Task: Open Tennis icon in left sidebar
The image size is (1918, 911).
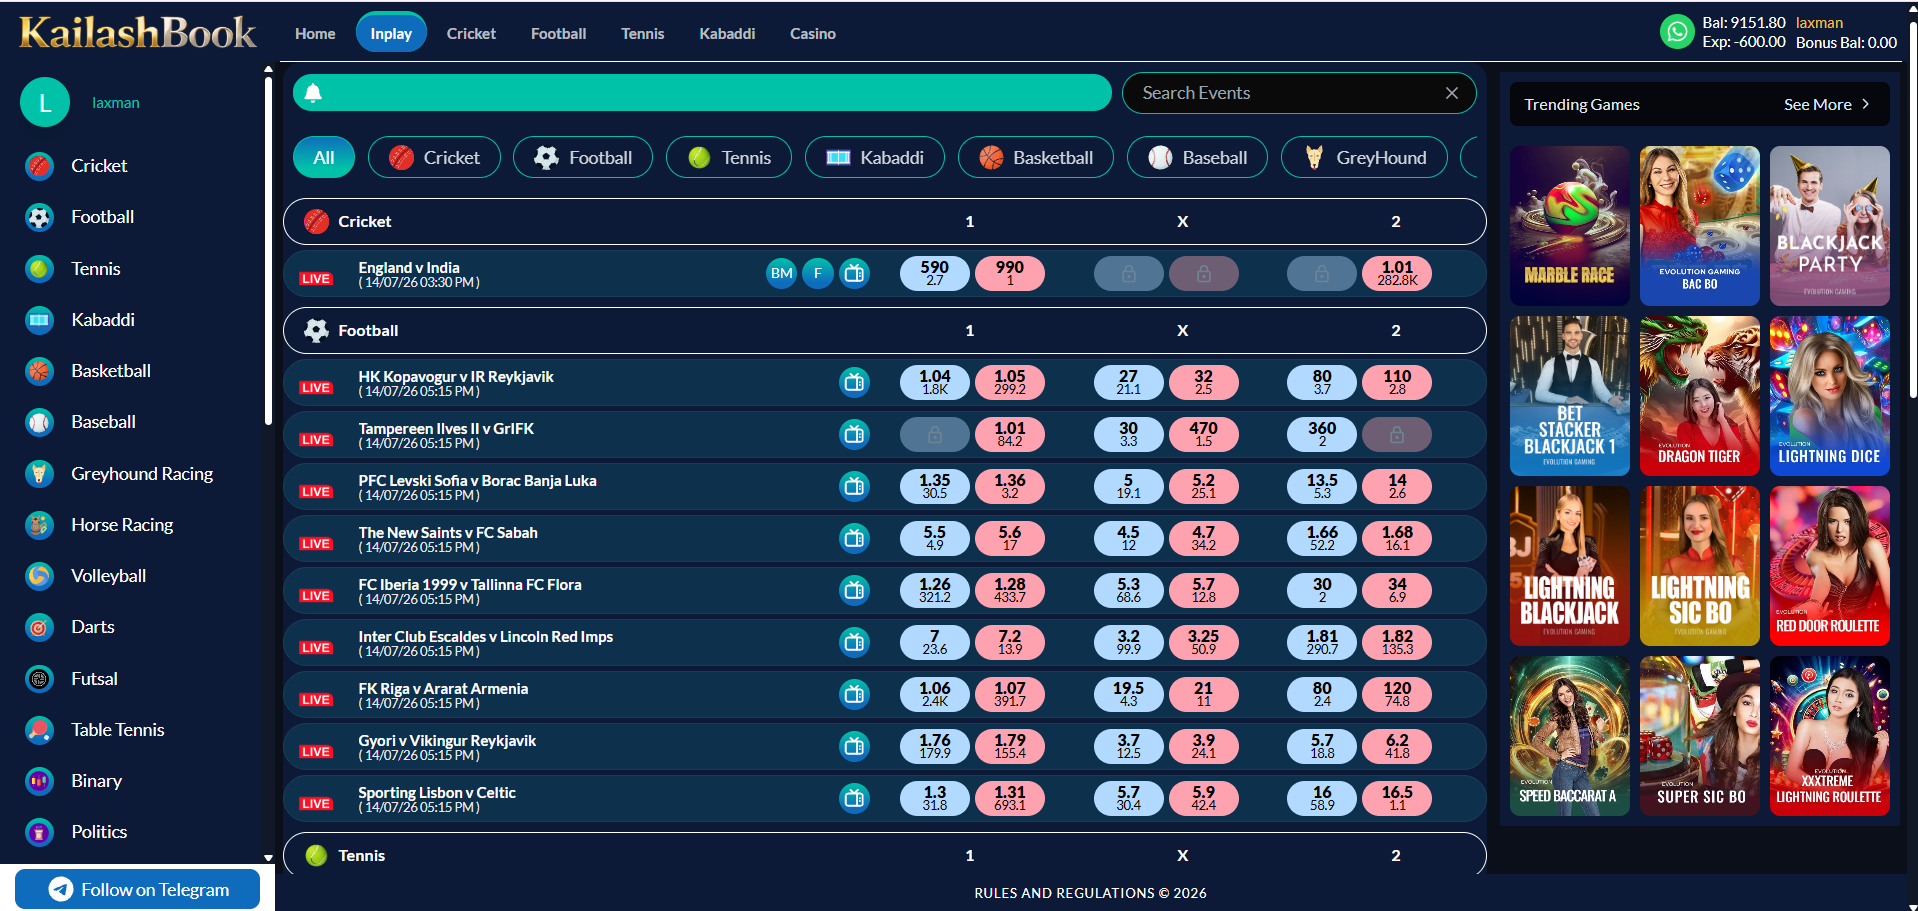Action: (x=39, y=269)
